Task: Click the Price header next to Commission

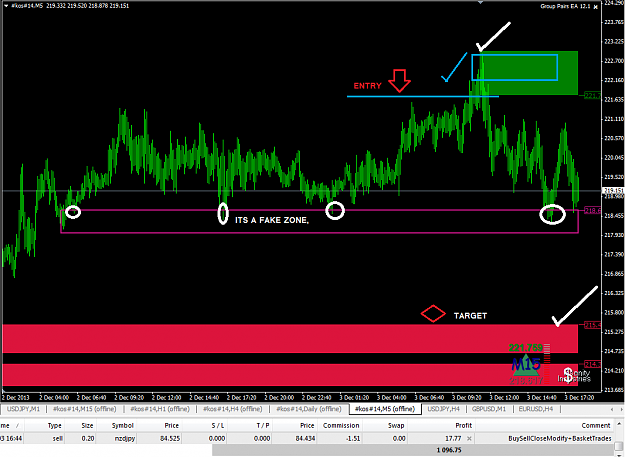Action: click(x=295, y=426)
